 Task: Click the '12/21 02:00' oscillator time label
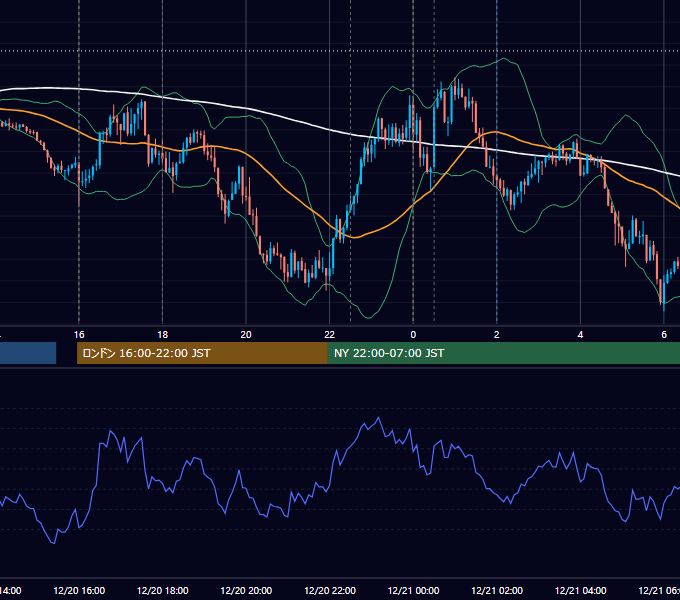(497, 590)
